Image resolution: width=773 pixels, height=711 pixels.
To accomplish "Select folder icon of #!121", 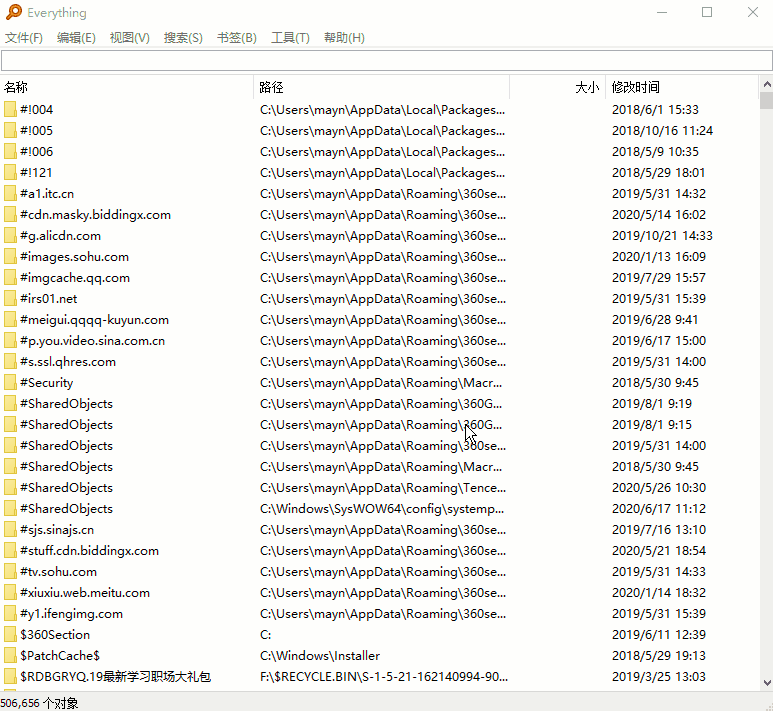I will pos(10,173).
